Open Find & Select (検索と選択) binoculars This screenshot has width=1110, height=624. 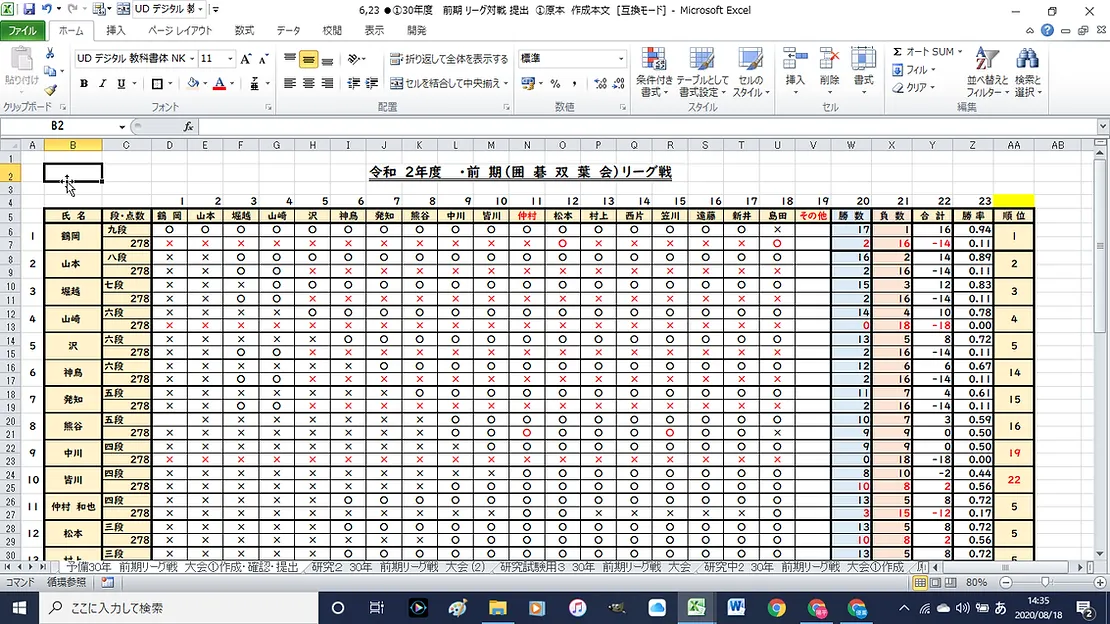[x=1027, y=72]
